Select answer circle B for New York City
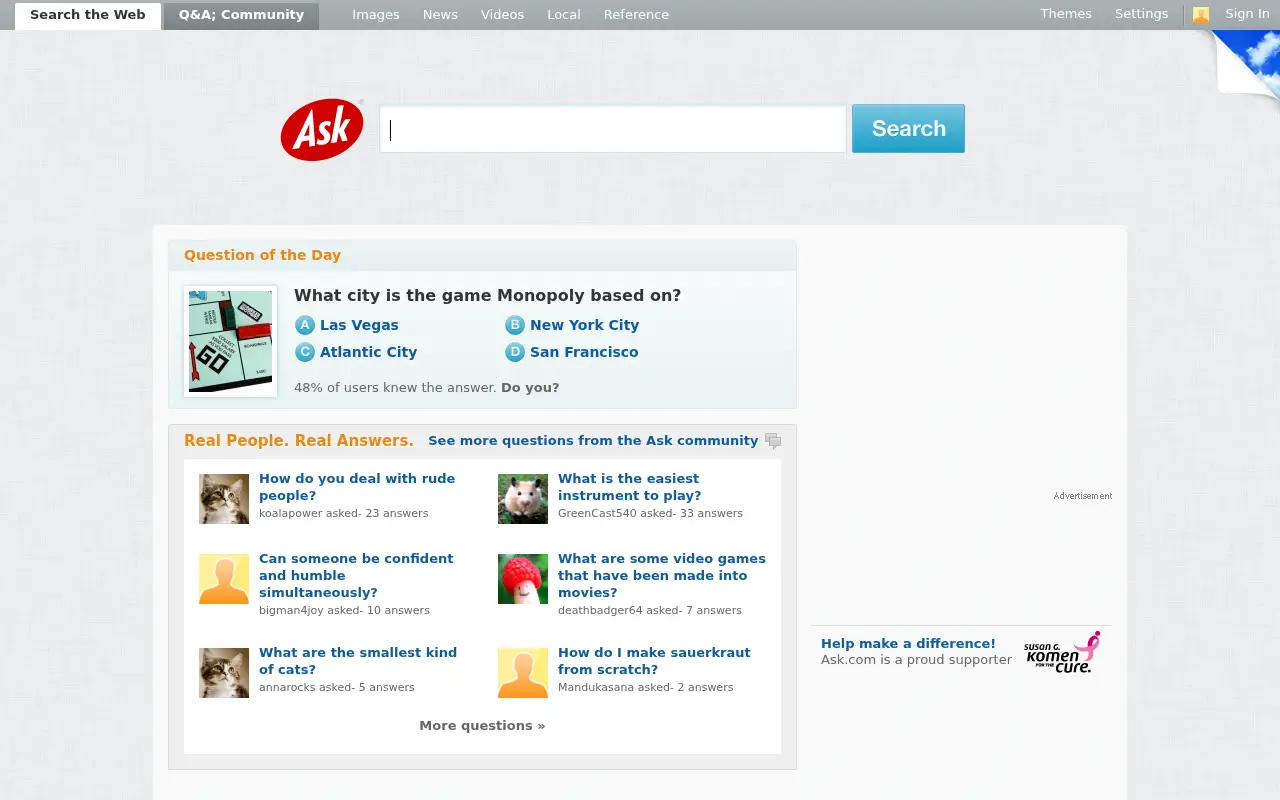1280x800 pixels. click(x=515, y=325)
